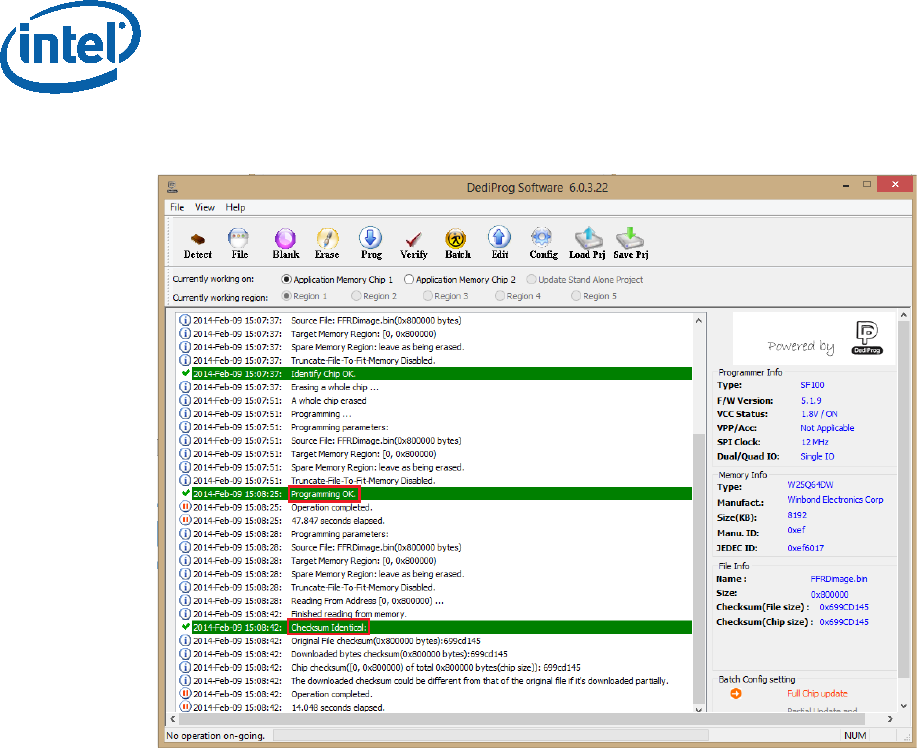Screen dimensions: 917x748
Task: Click the right panel scroll-up arrow
Action: click(x=904, y=315)
